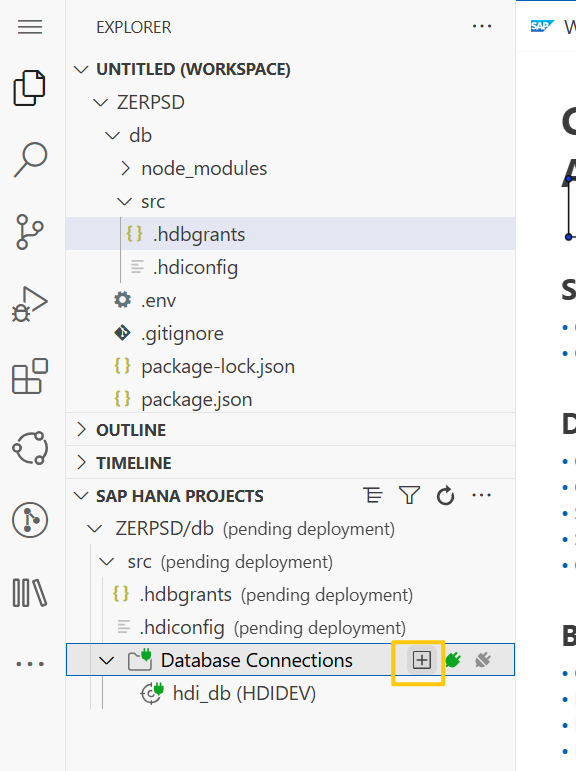
Task: Open Explorer views and more actions menu
Action: tap(482, 27)
